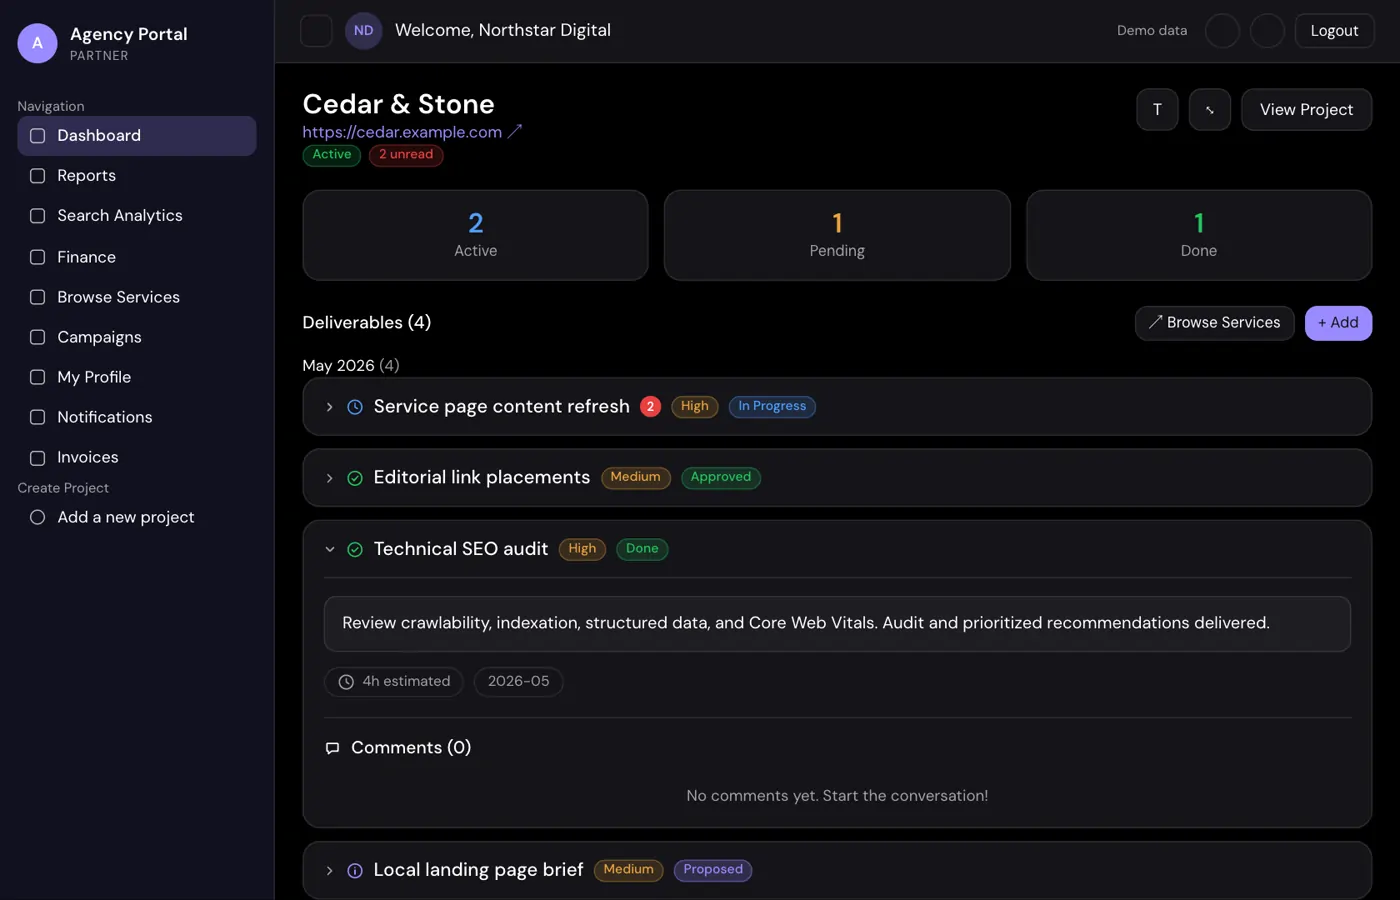Go to Search Analytics

137,216
